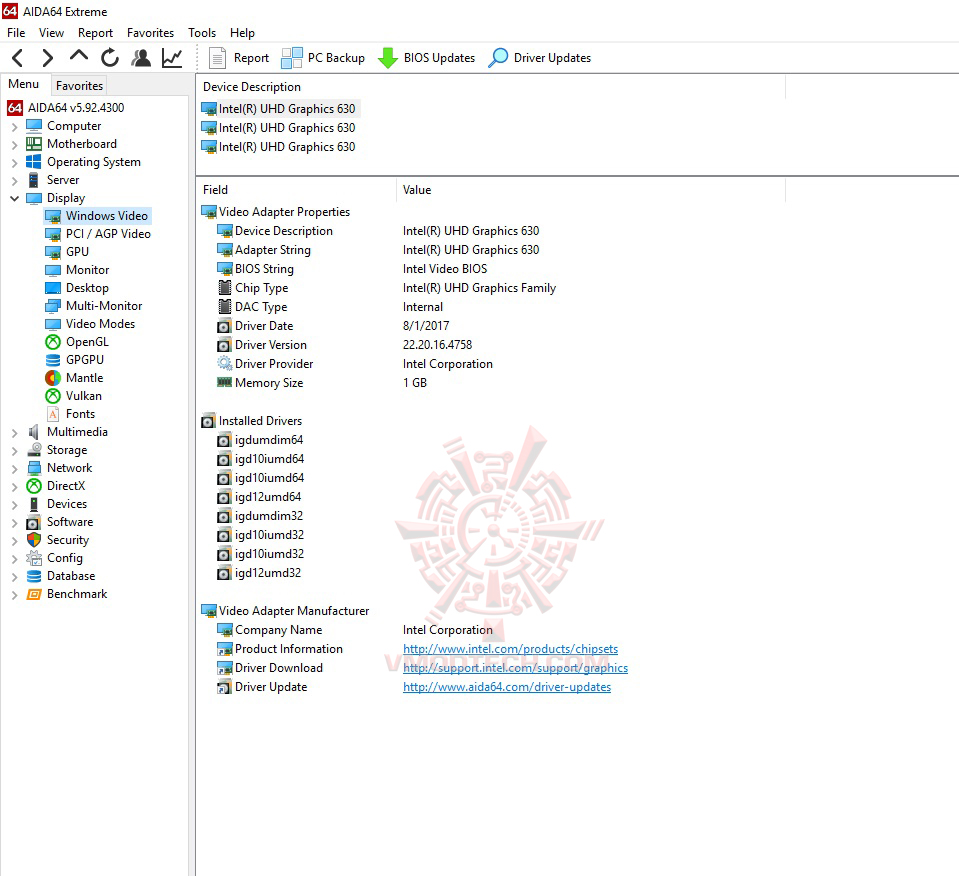This screenshot has width=959, height=876.
Task: Open the GPU page in the Display section
Action: click(68, 252)
